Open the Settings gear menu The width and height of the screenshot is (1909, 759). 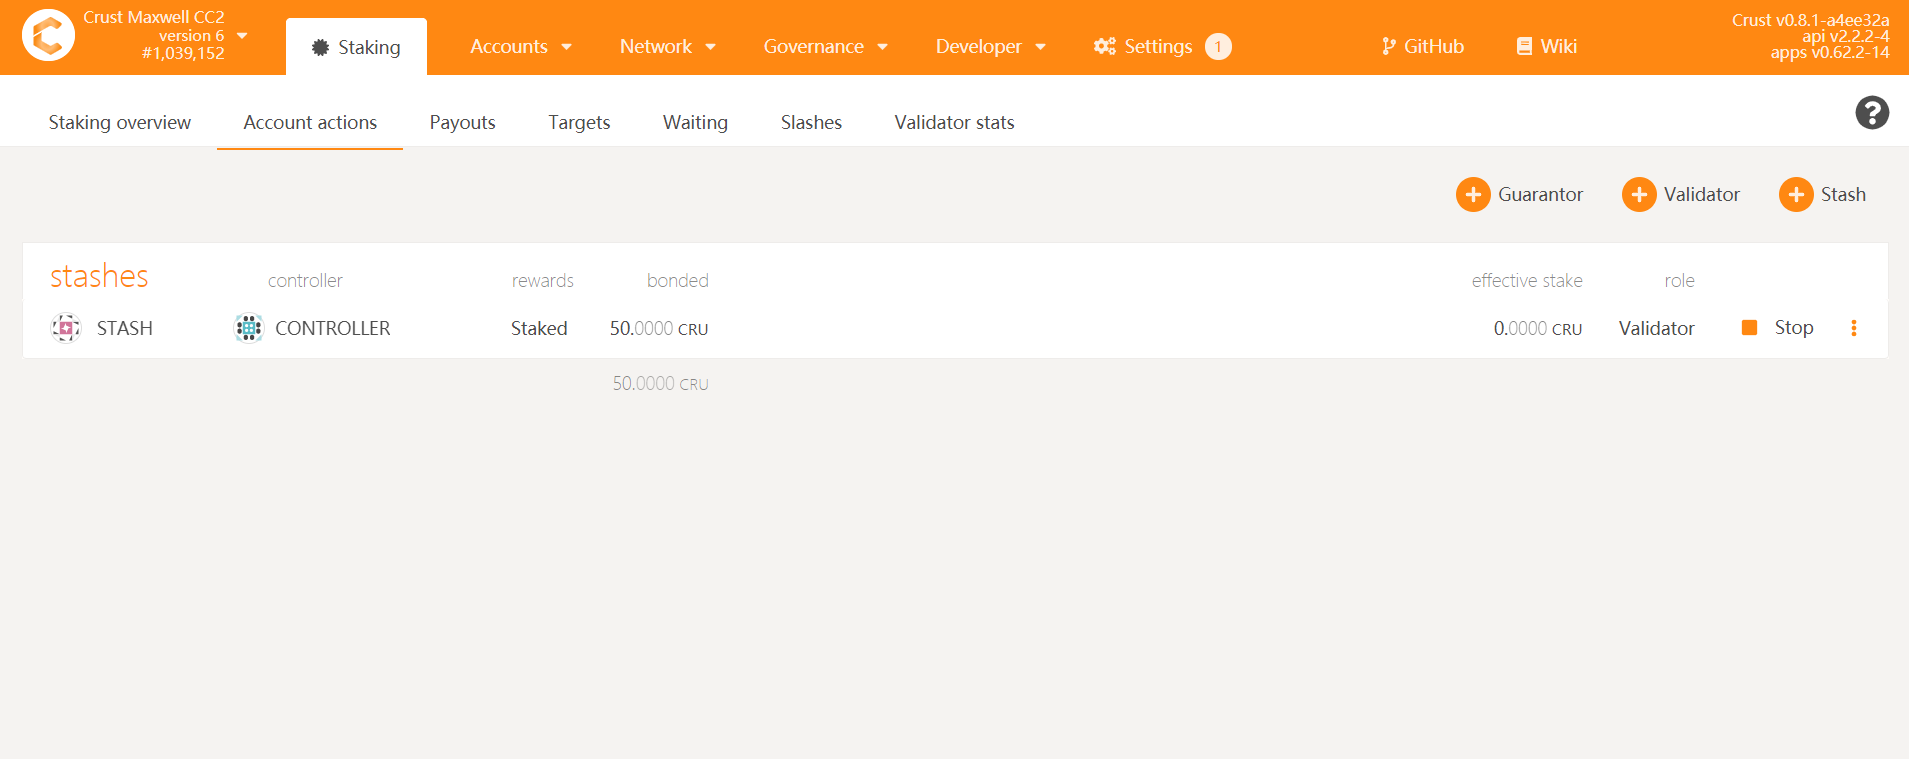(1143, 47)
